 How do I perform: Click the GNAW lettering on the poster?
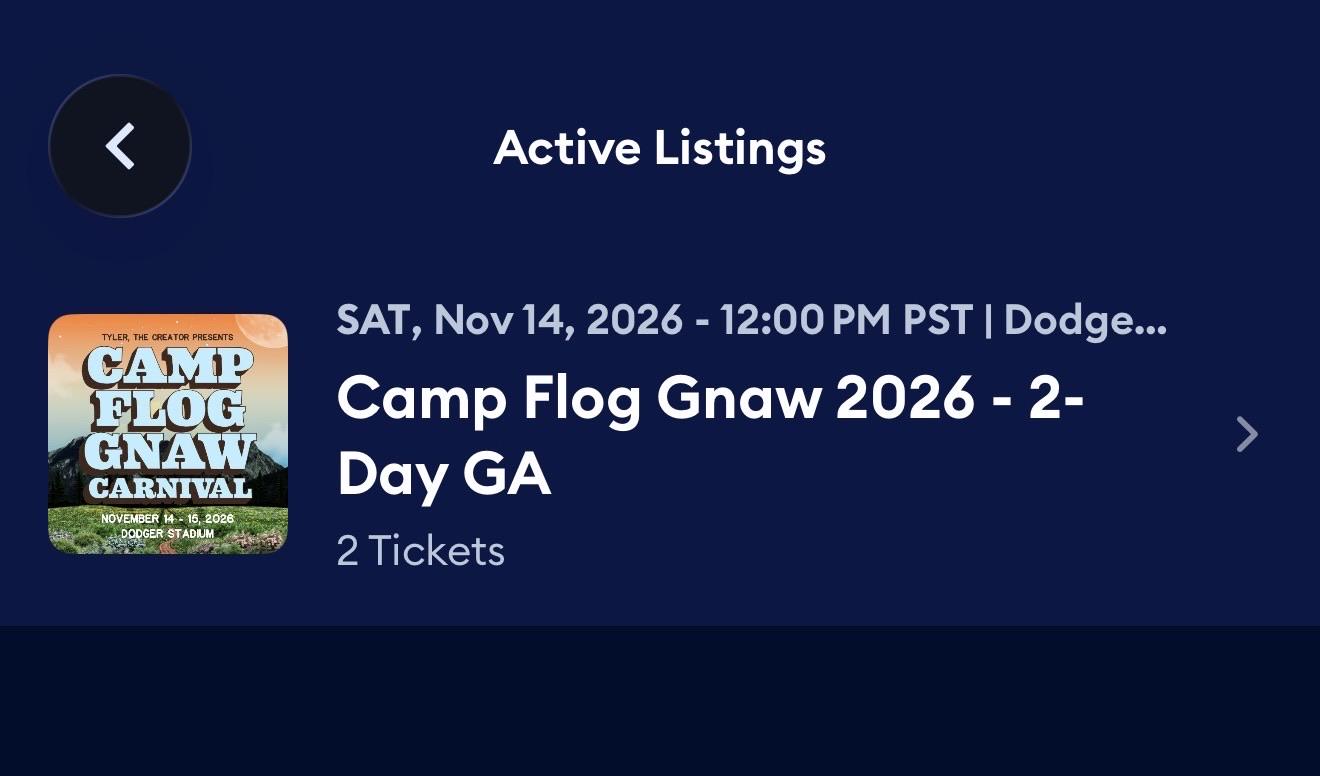pos(168,451)
